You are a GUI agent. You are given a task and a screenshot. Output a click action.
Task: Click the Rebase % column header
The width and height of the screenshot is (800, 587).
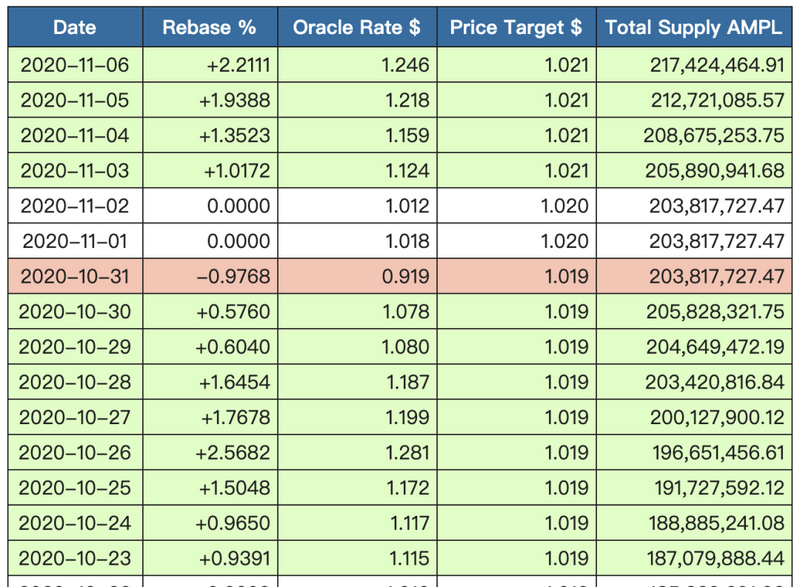tap(210, 27)
